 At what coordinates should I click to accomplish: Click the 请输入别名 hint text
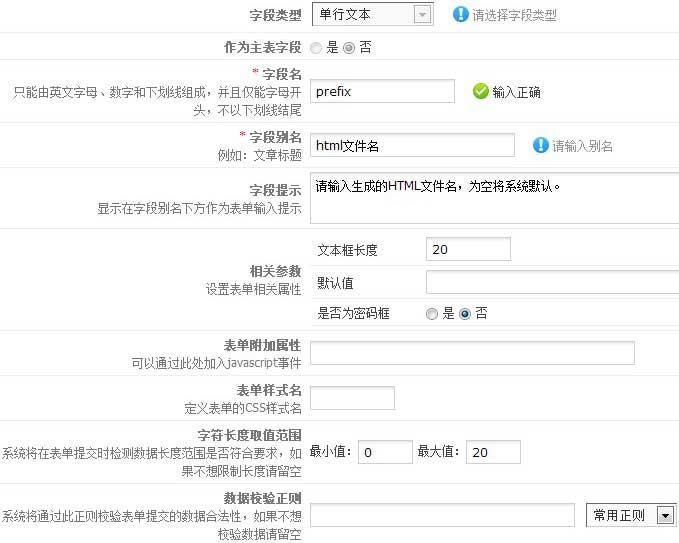582,146
